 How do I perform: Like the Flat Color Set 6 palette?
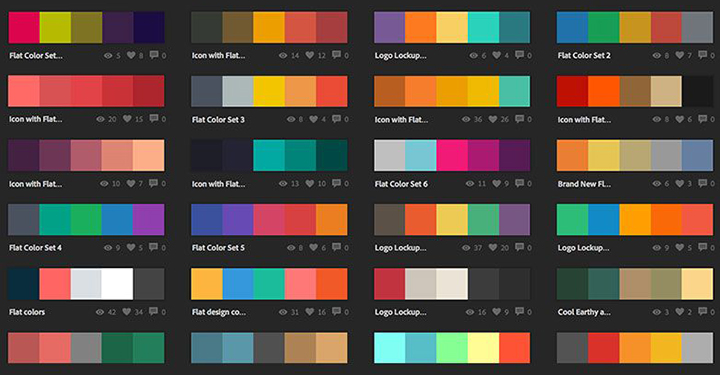coord(496,183)
